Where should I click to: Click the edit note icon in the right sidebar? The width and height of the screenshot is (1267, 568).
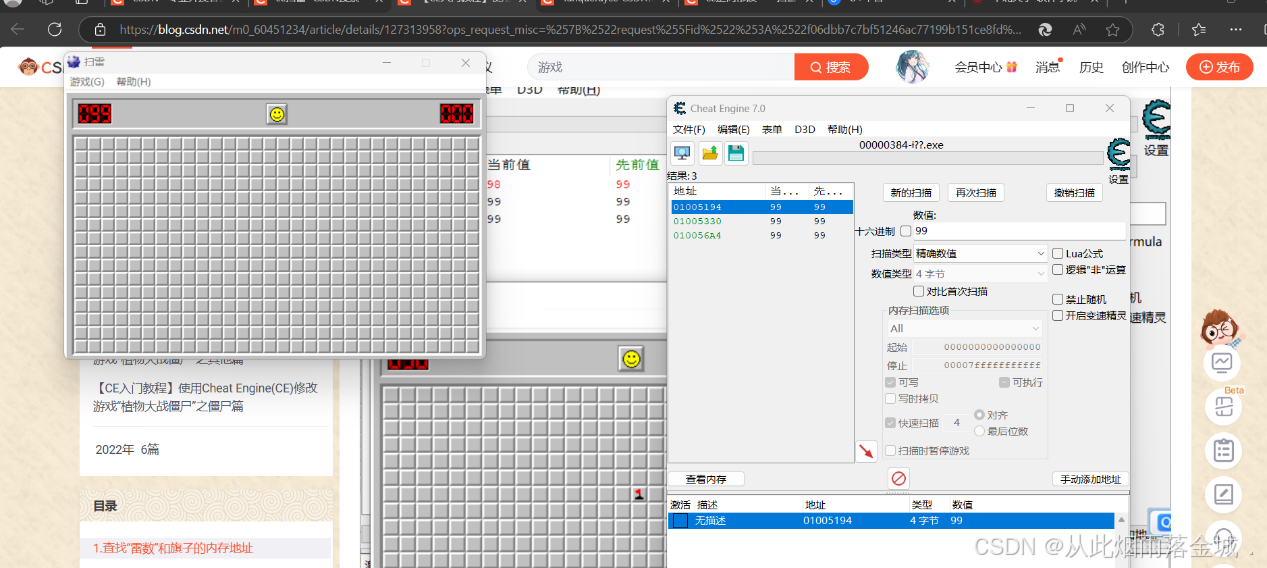click(1222, 494)
